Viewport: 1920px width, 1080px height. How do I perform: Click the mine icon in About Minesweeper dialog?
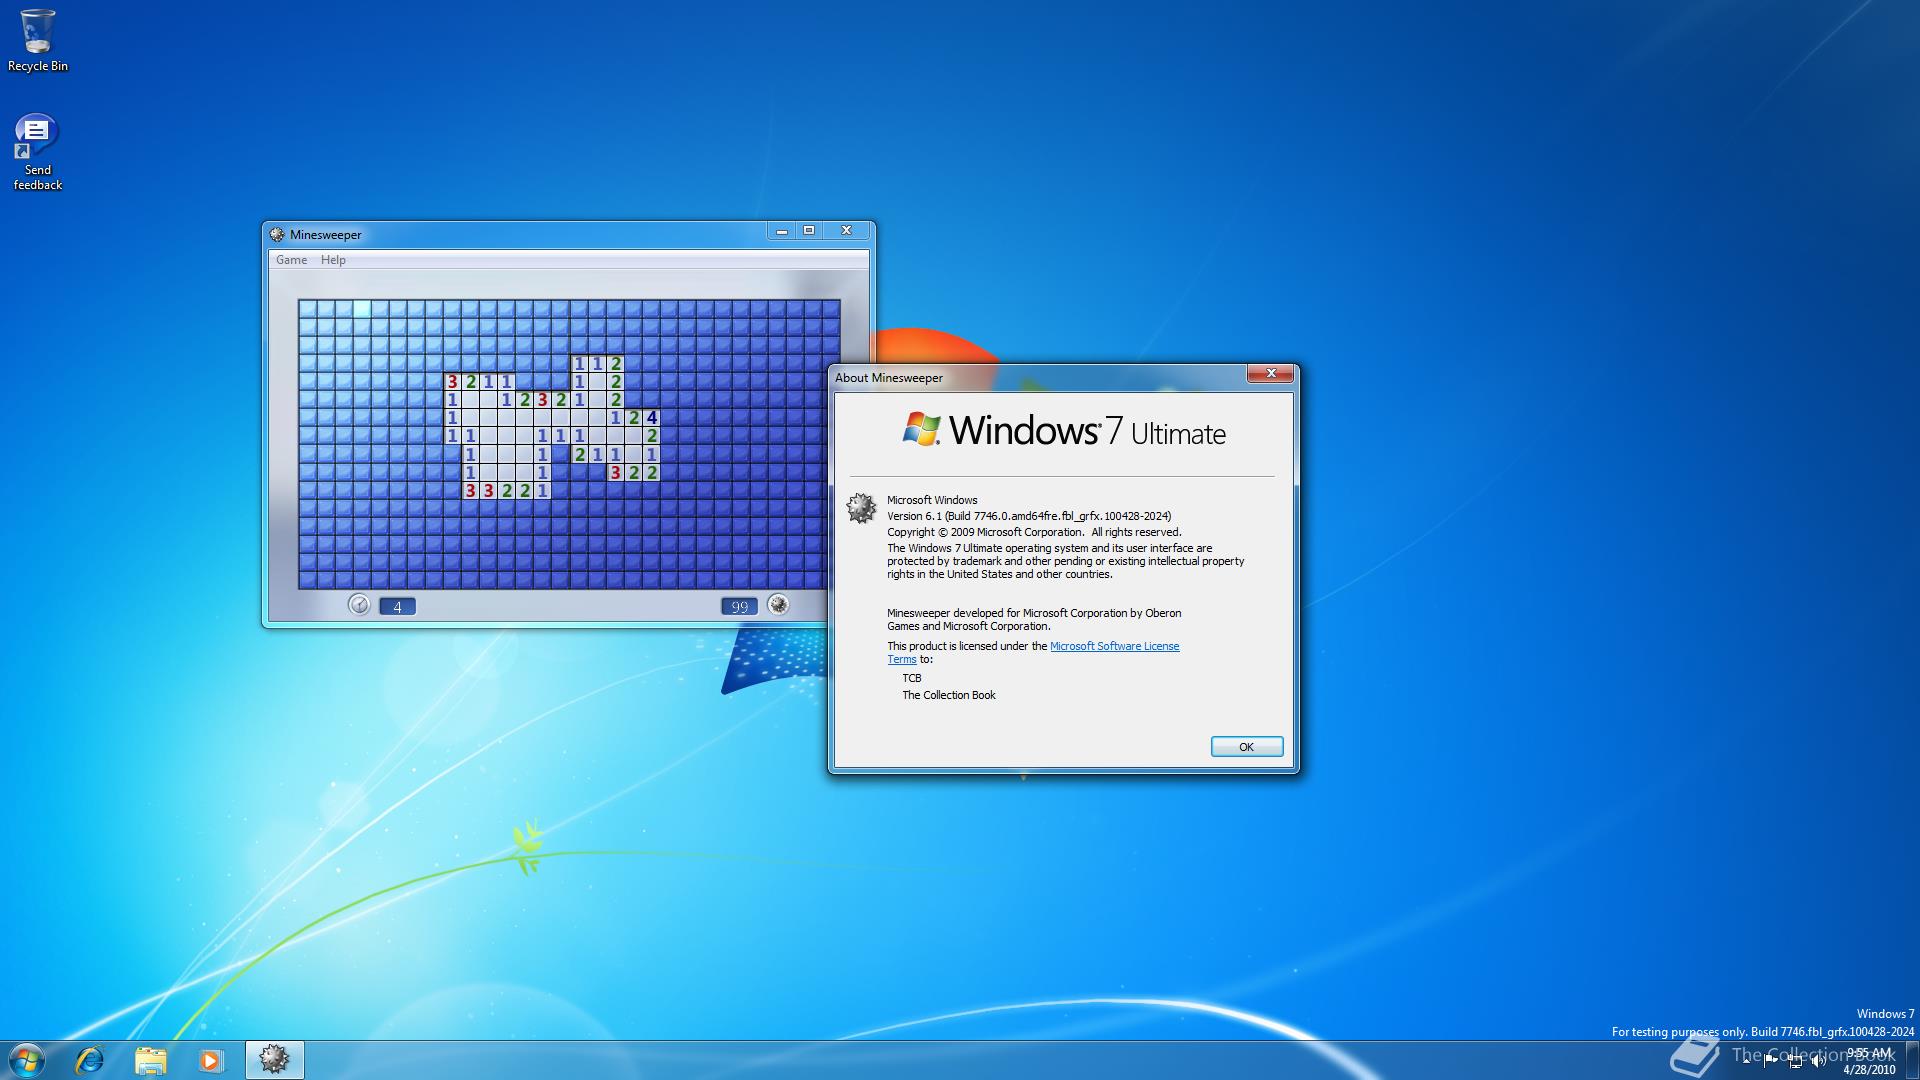[x=861, y=508]
